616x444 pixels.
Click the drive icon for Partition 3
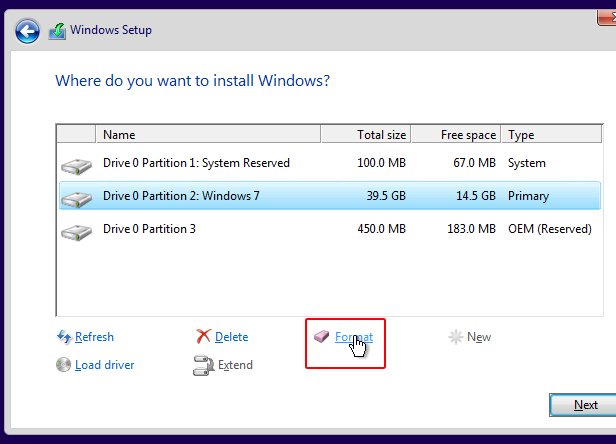coord(76,231)
